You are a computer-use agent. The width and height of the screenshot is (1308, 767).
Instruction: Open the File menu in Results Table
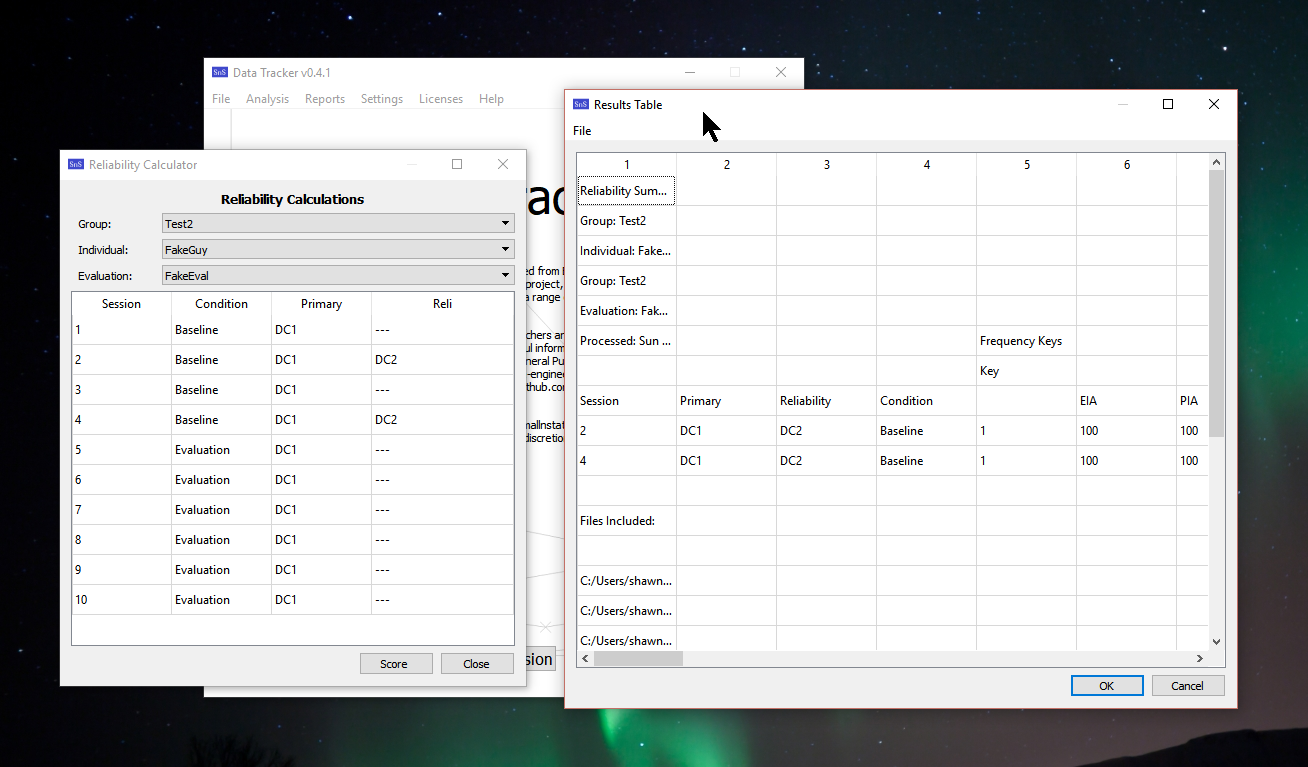(582, 131)
